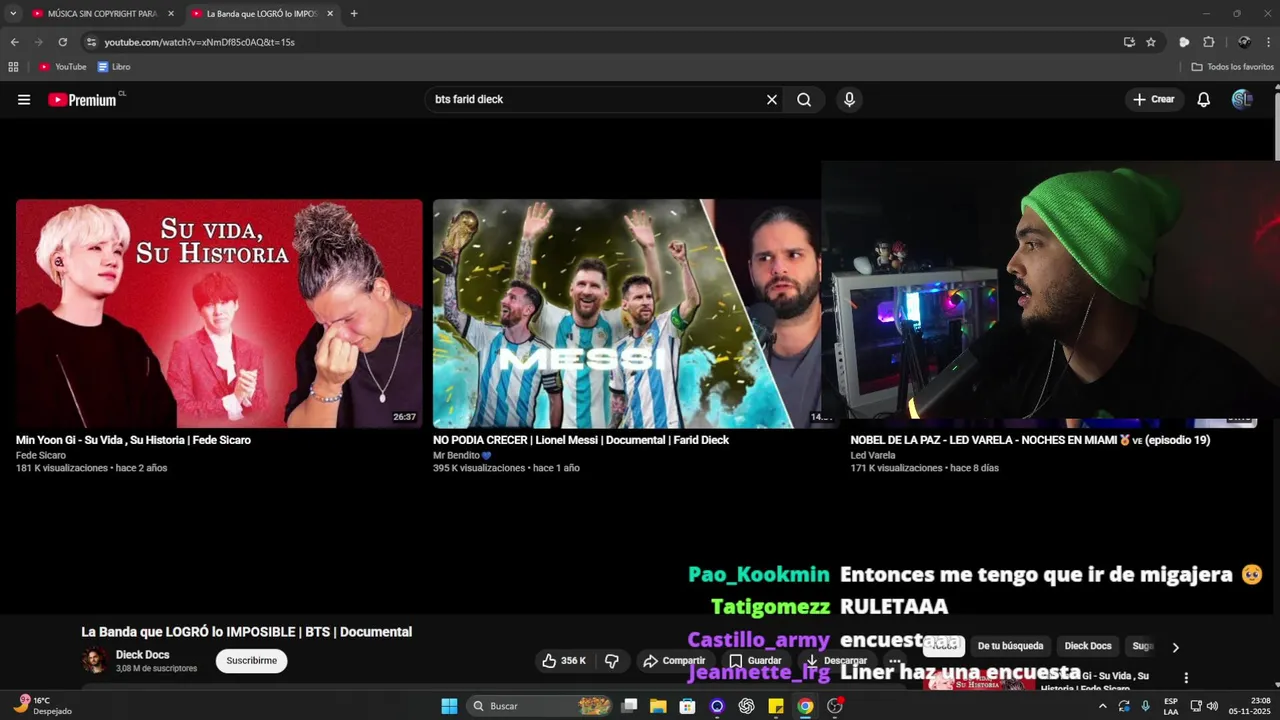Reload the current page

pos(62,42)
